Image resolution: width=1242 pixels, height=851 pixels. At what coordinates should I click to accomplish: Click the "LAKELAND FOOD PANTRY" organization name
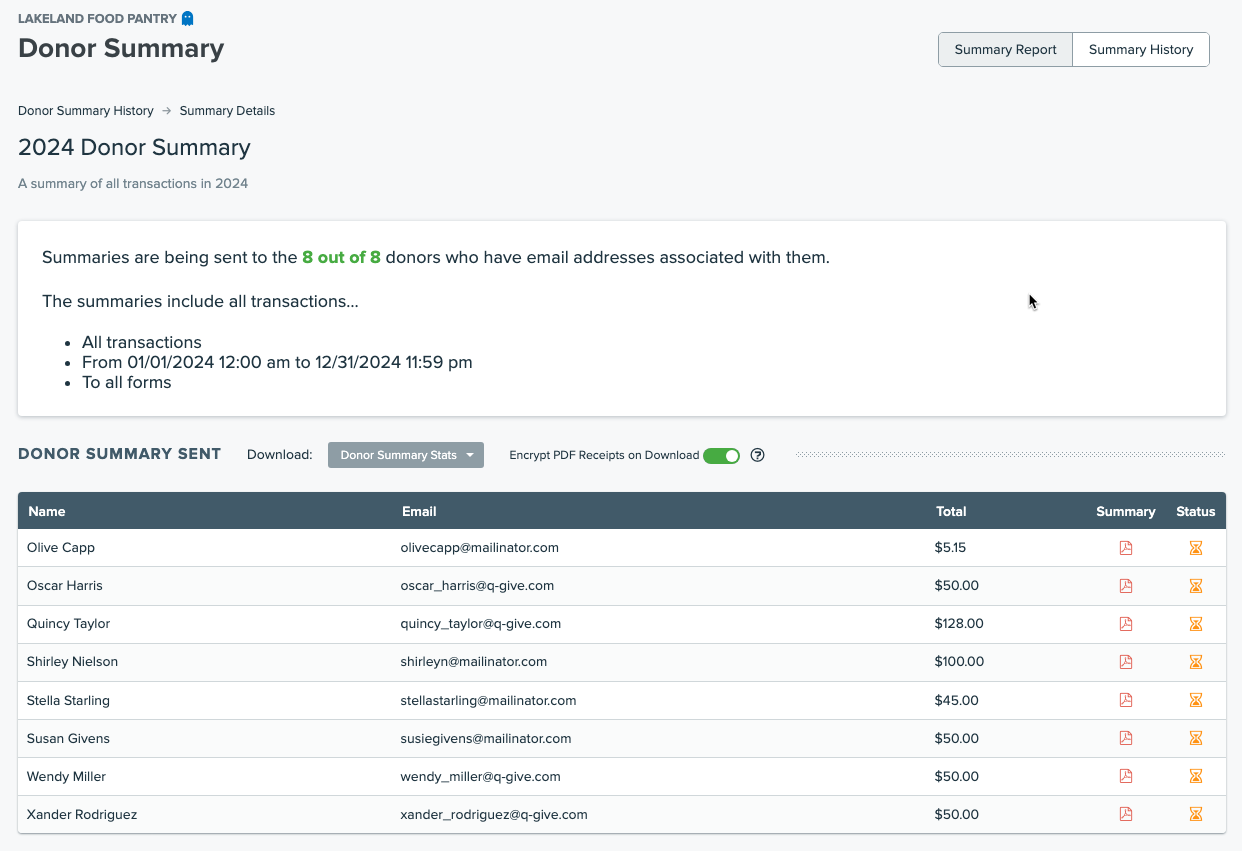point(97,18)
